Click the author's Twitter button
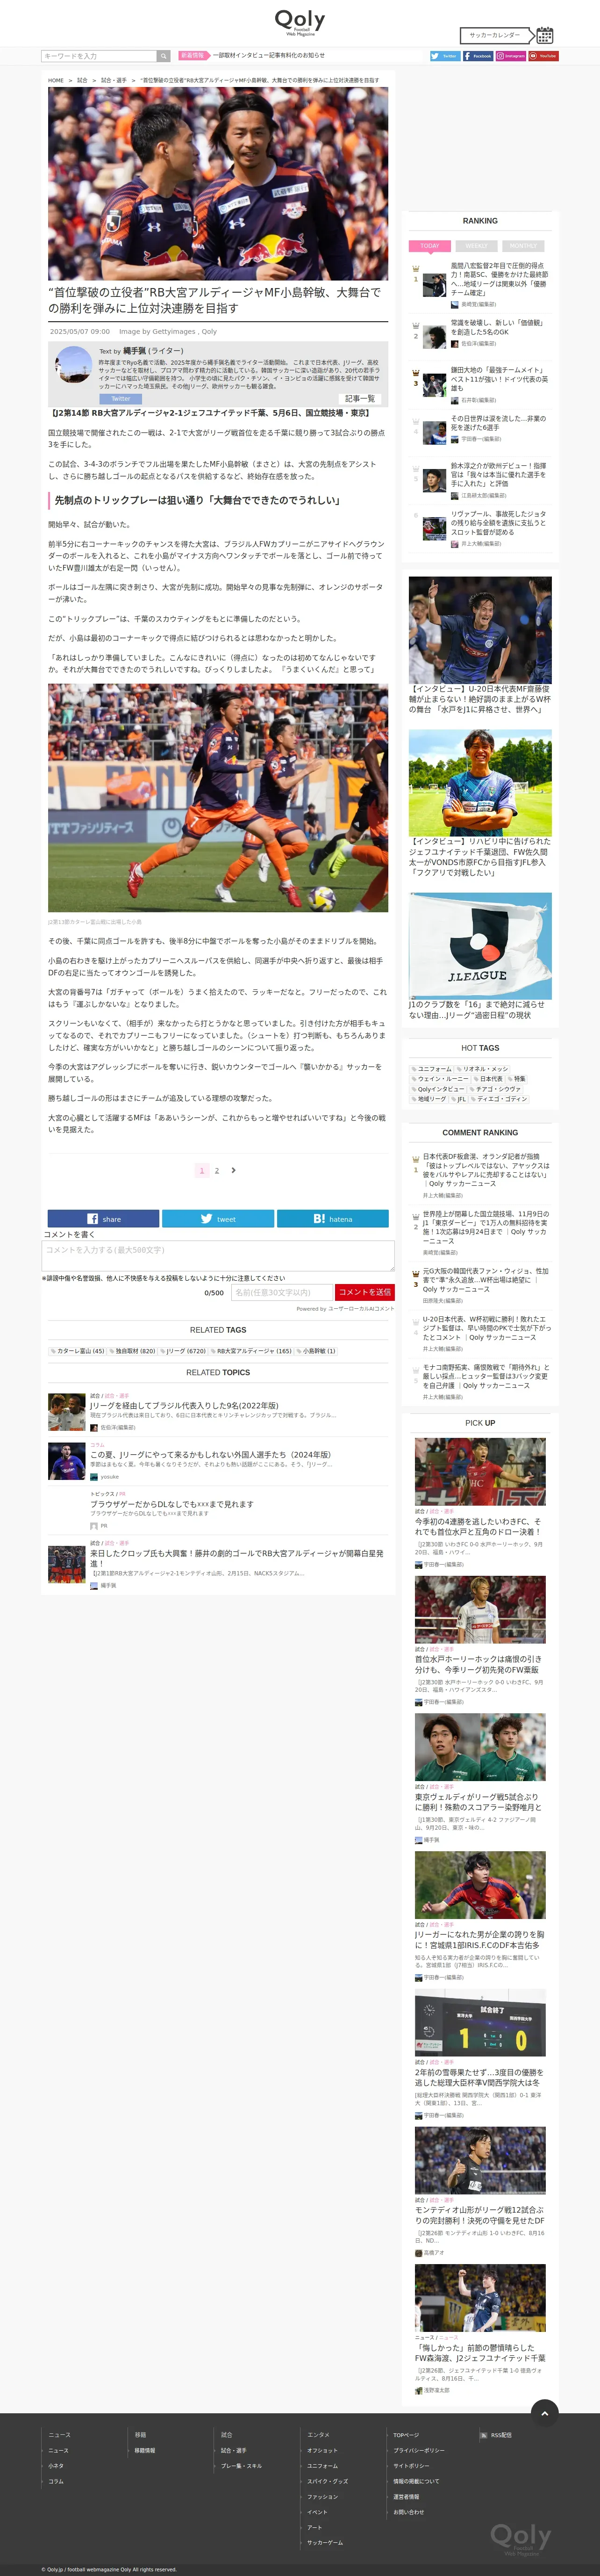 [121, 398]
